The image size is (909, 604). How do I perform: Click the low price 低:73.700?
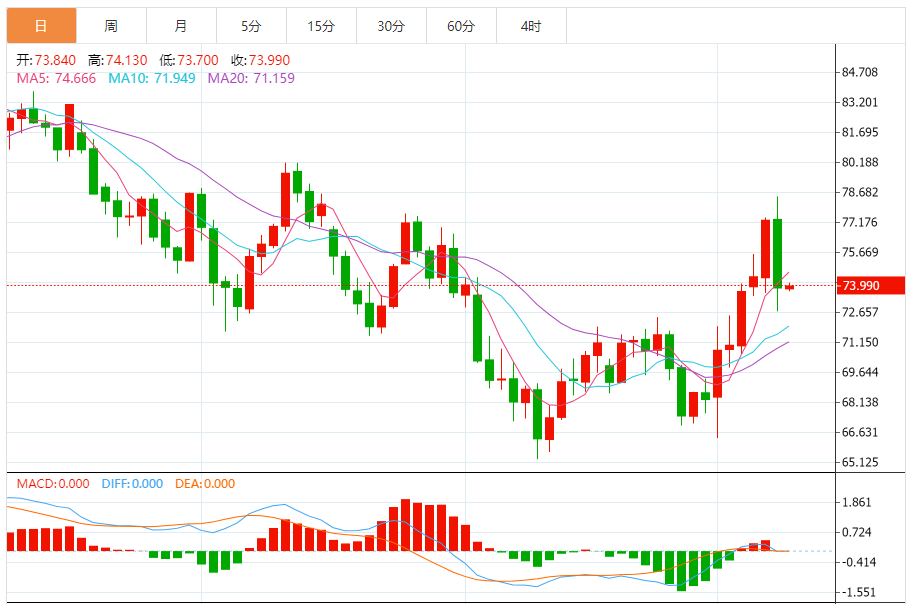click(189, 60)
